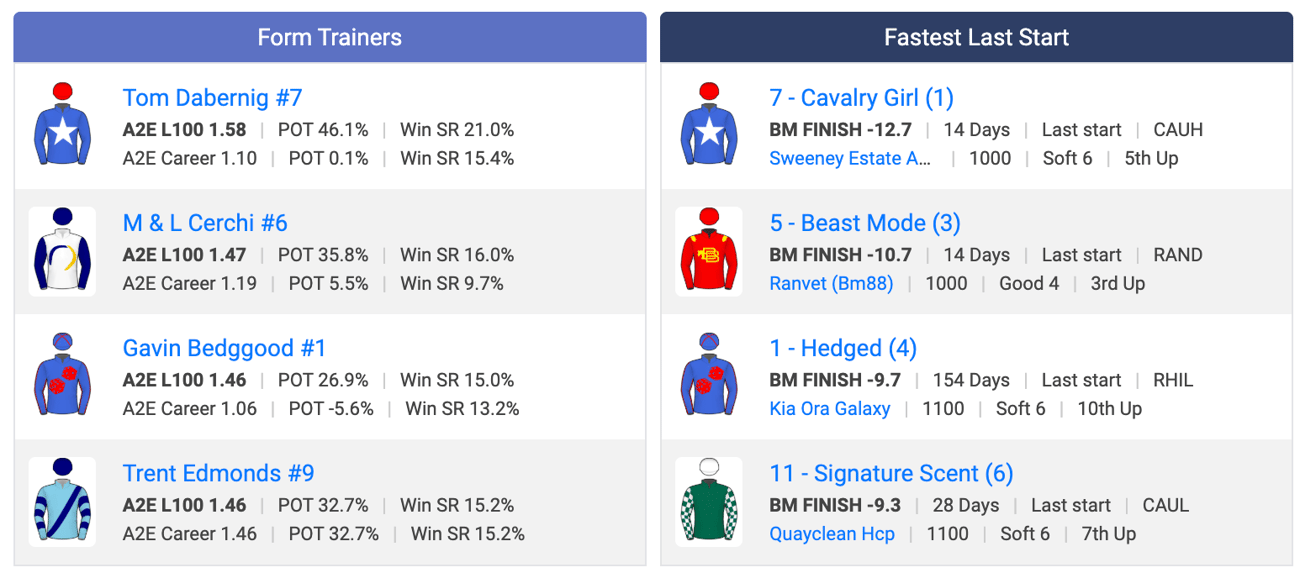Open the Ranvet (Bm88) race link
This screenshot has width=1300, height=578.
pyautogui.click(x=831, y=283)
